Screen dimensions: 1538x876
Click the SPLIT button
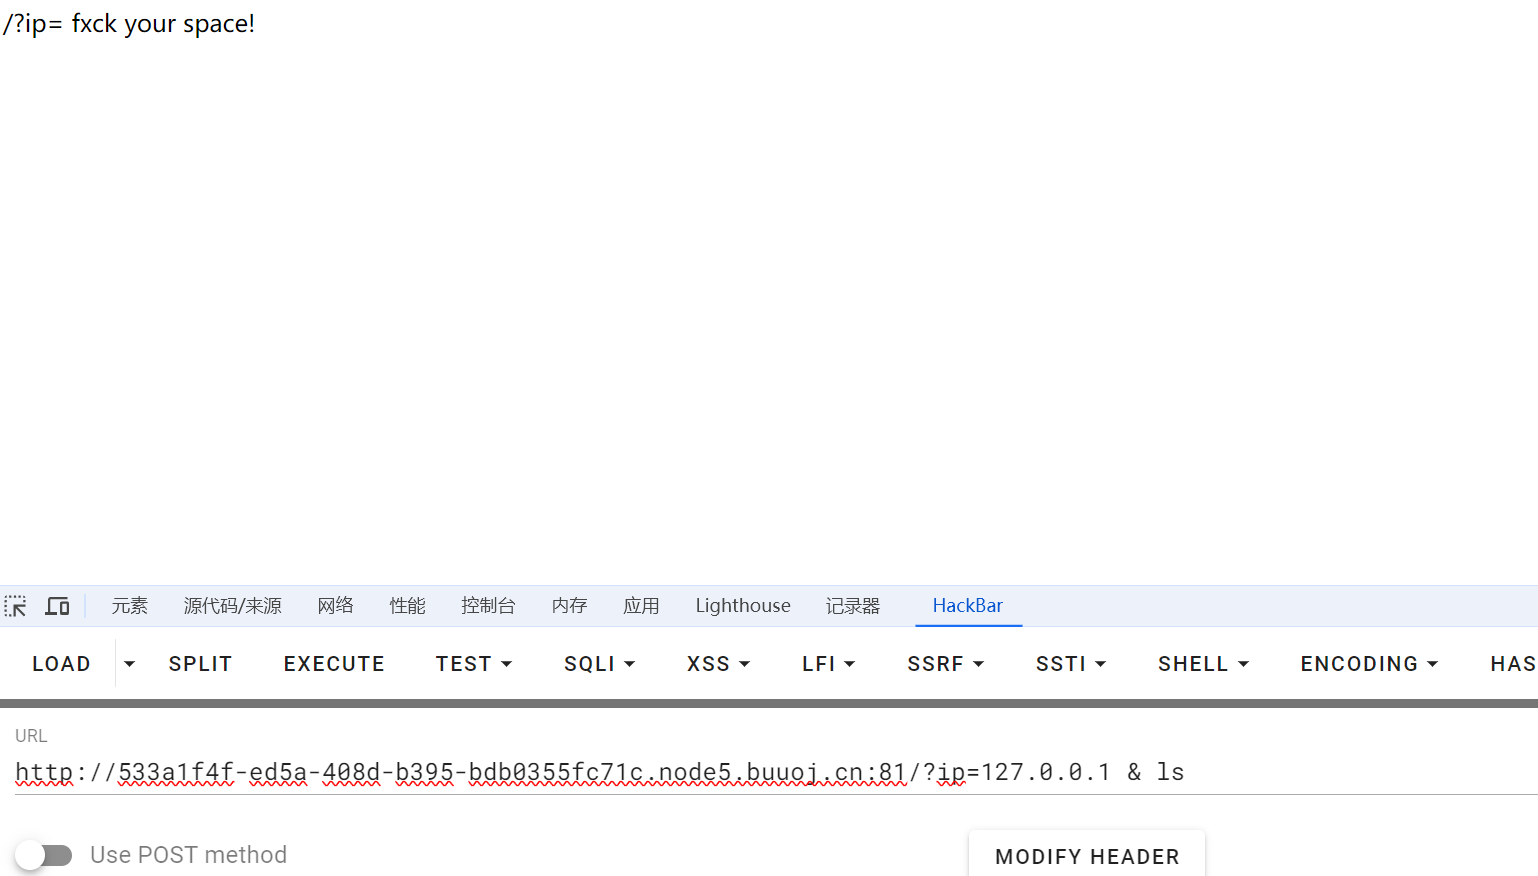coord(200,664)
